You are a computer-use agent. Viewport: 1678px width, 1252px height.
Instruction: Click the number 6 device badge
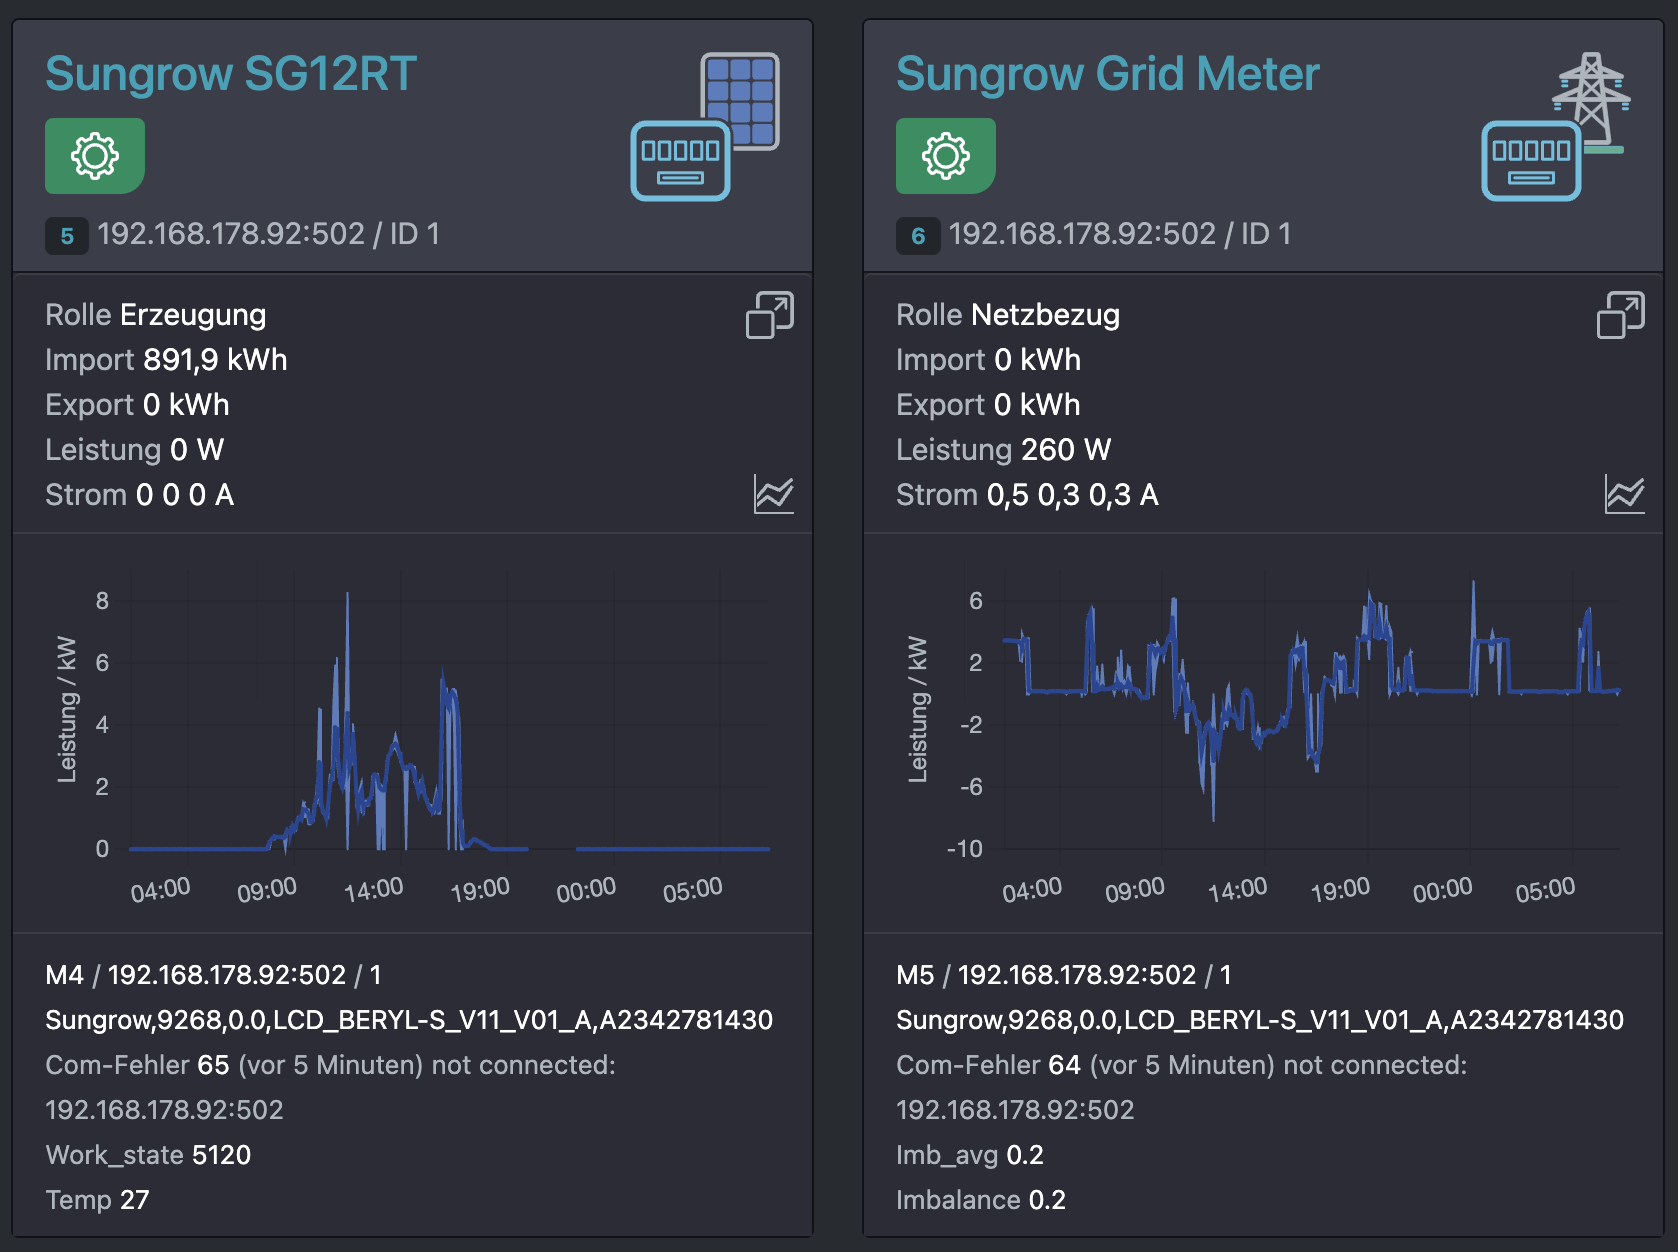click(x=918, y=236)
